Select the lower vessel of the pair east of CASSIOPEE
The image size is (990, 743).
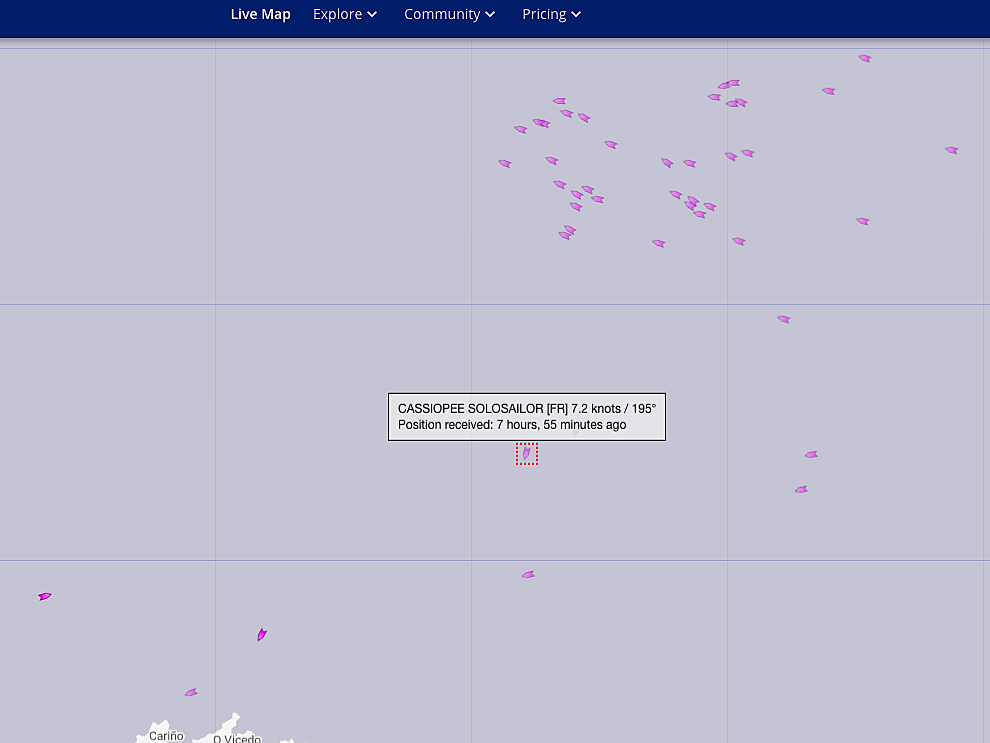coord(801,489)
